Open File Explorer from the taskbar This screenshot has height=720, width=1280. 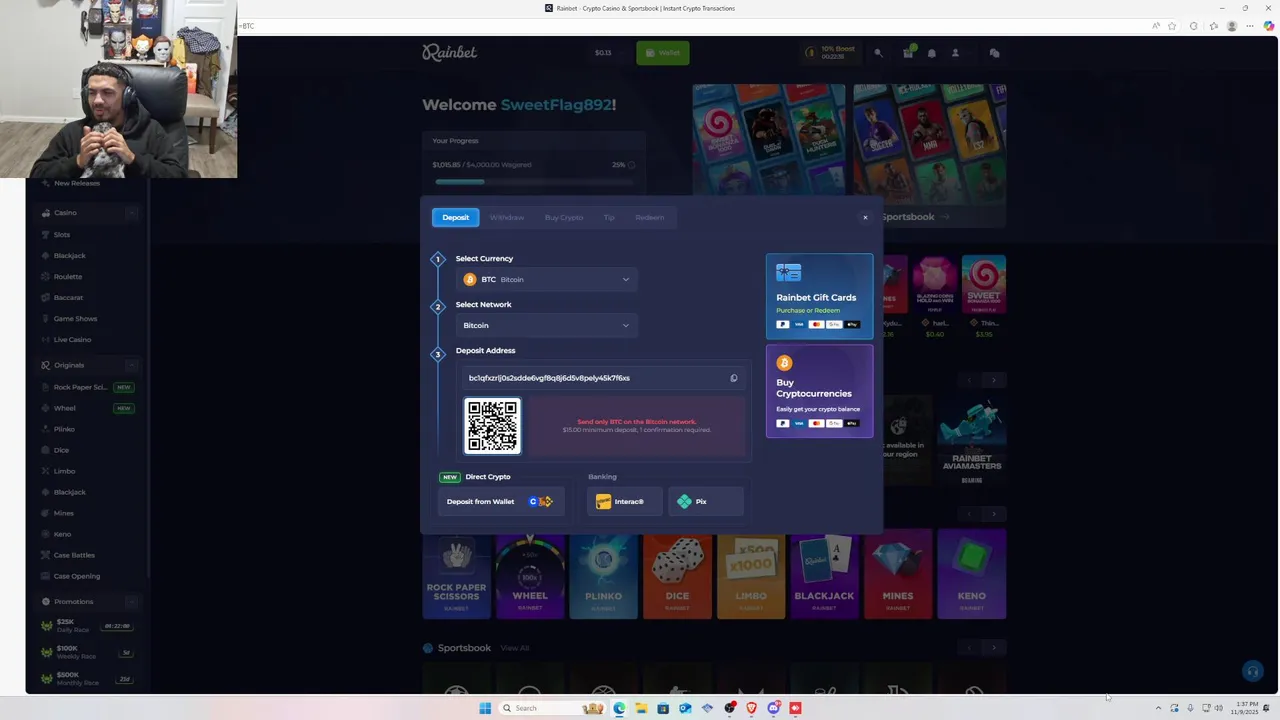point(641,708)
